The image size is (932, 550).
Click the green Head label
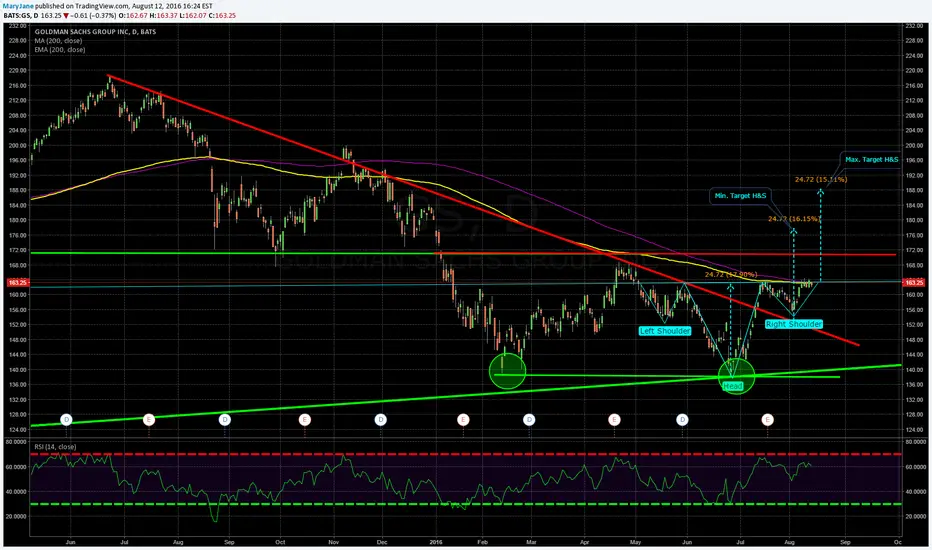tap(732, 386)
